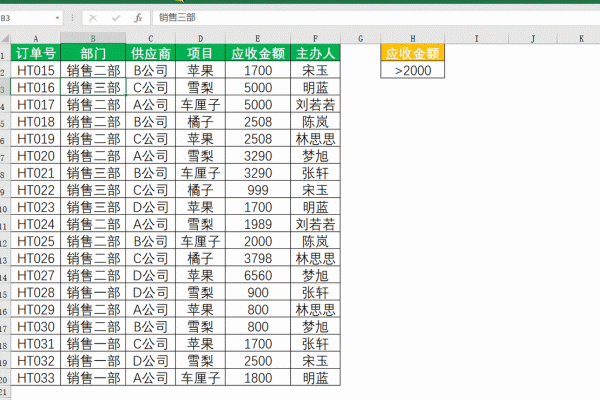The width and height of the screenshot is (600, 400).
Task: Select row 2 header
Action: (5, 70)
